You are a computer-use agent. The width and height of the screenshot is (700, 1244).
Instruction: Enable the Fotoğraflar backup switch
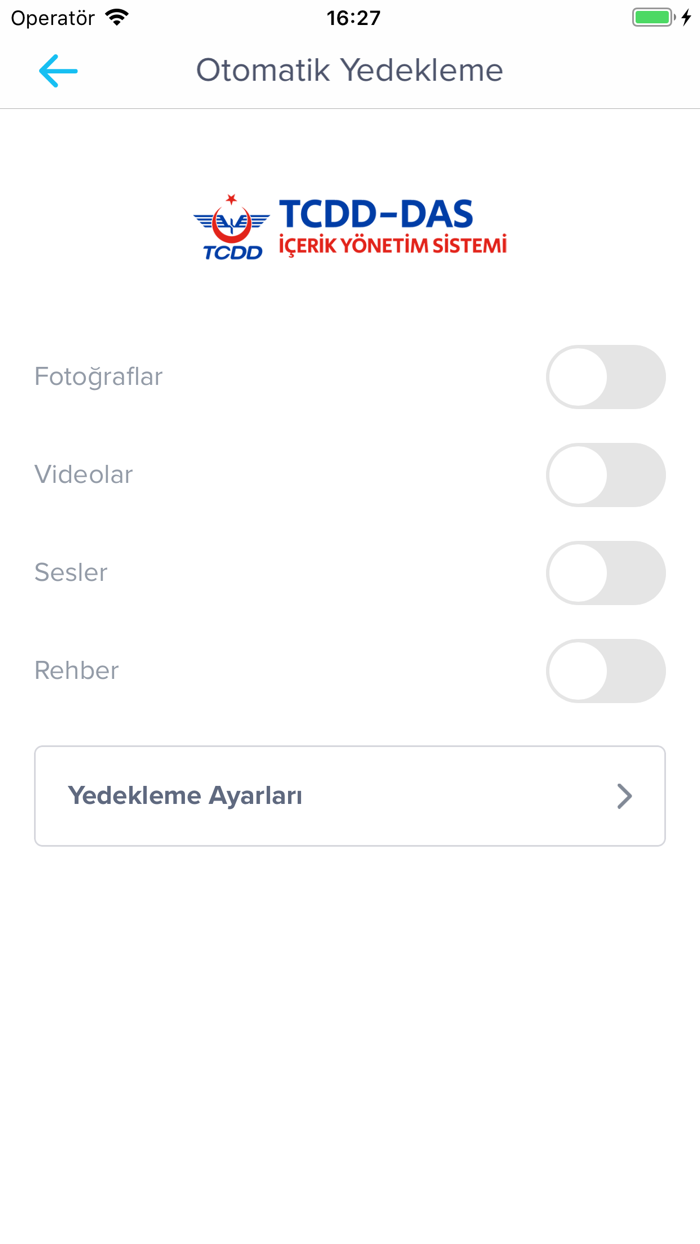pyautogui.click(x=605, y=377)
